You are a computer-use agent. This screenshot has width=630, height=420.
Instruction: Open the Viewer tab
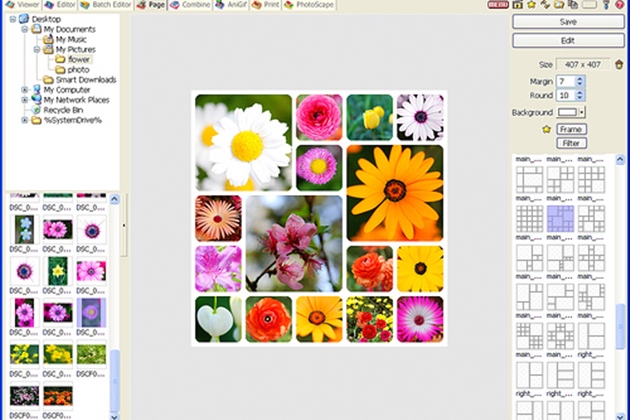(23, 5)
